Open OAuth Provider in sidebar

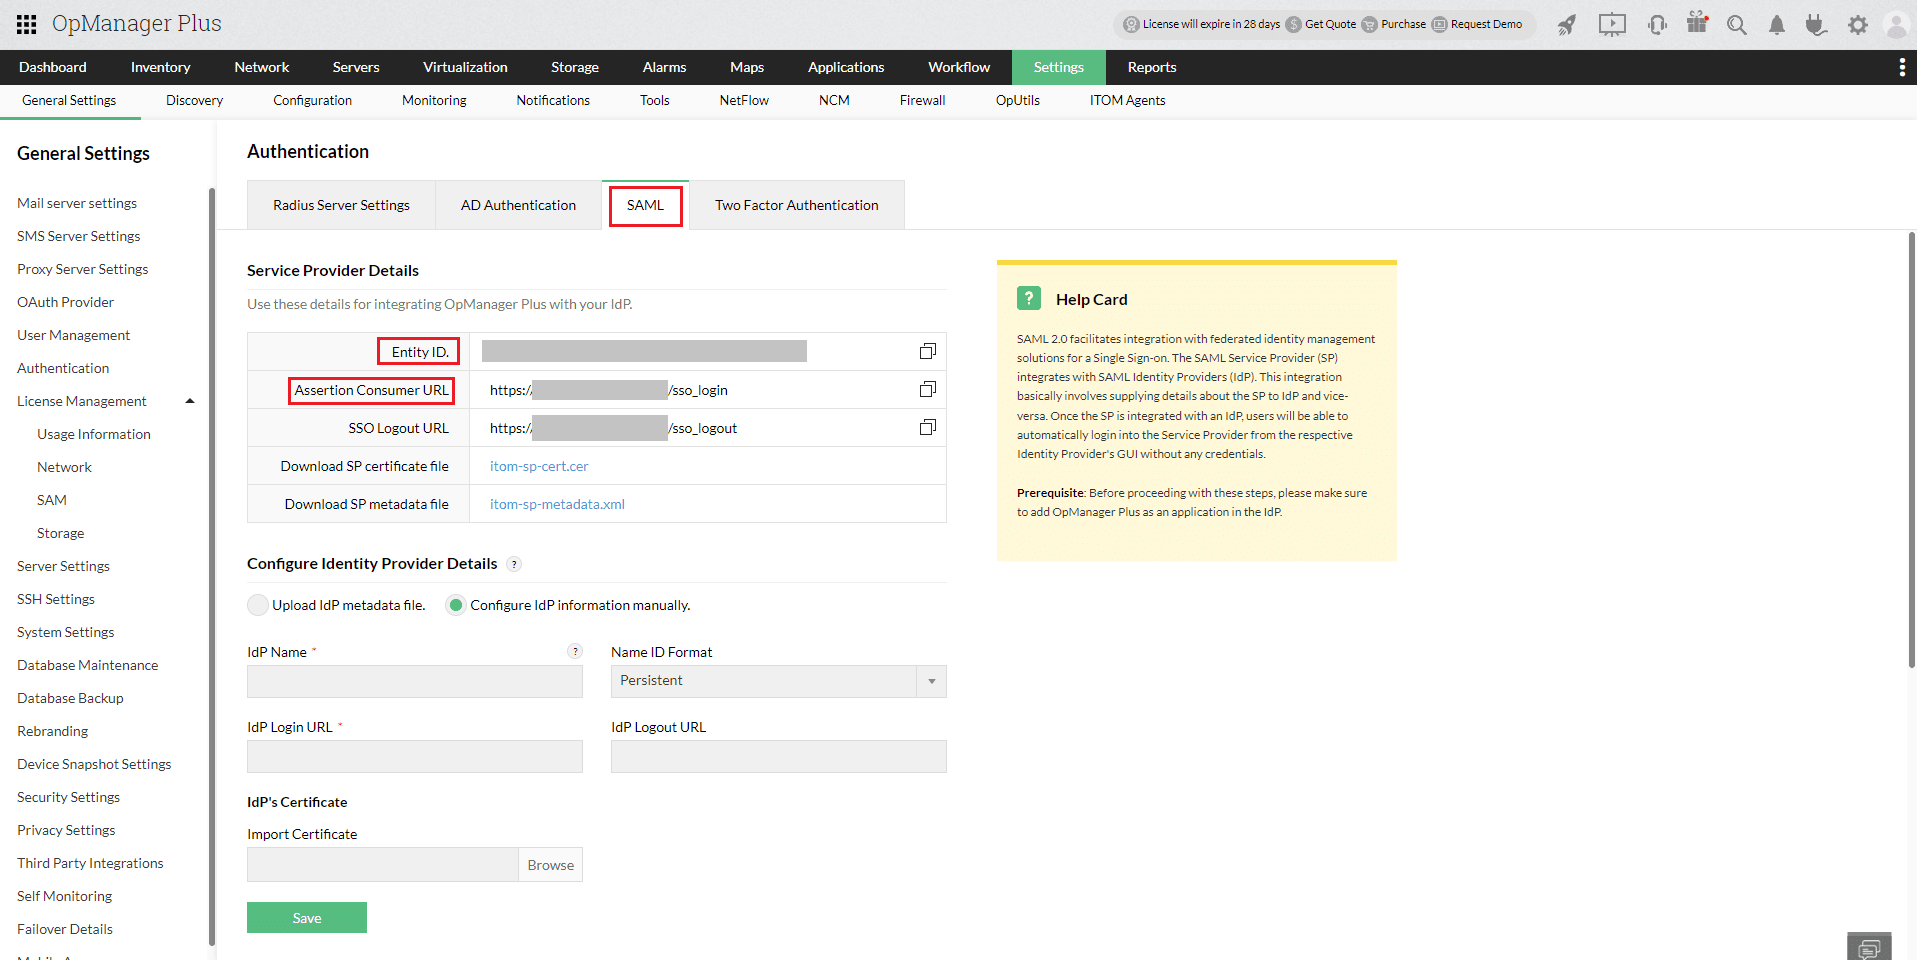click(x=65, y=302)
